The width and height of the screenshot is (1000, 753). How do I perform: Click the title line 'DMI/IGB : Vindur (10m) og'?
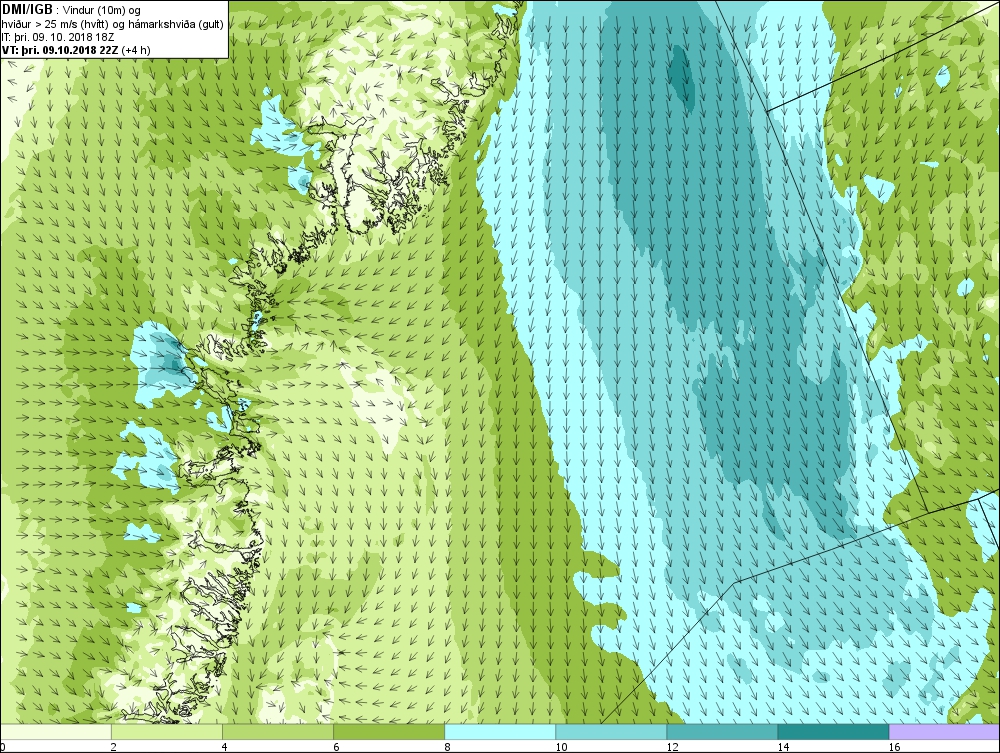tap(72, 10)
